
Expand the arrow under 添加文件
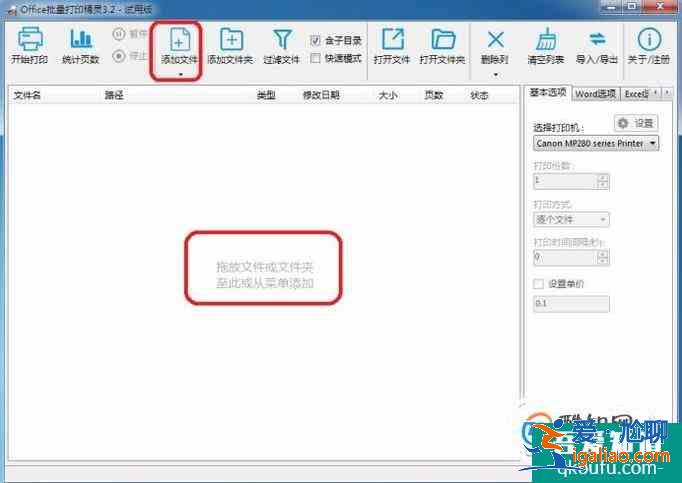[x=181, y=74]
